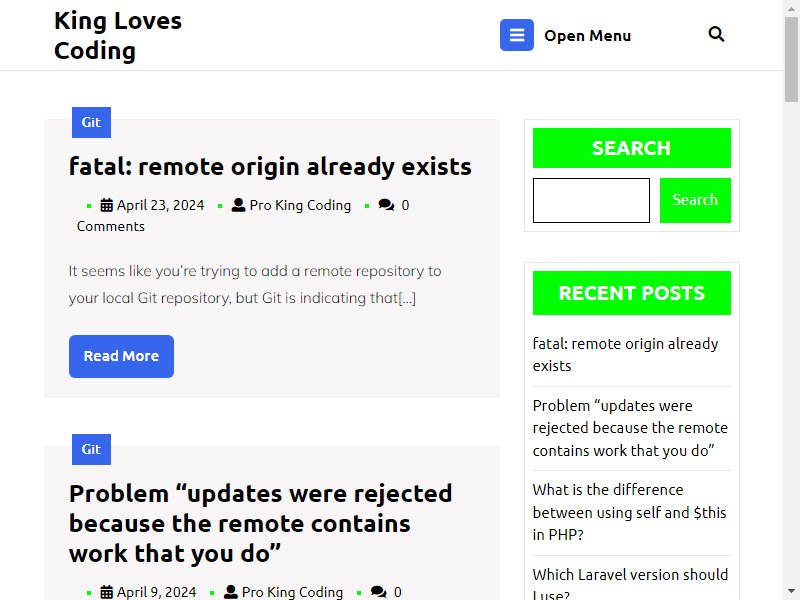Click the green Search button
Viewport: 800px width, 600px height.
click(695, 201)
